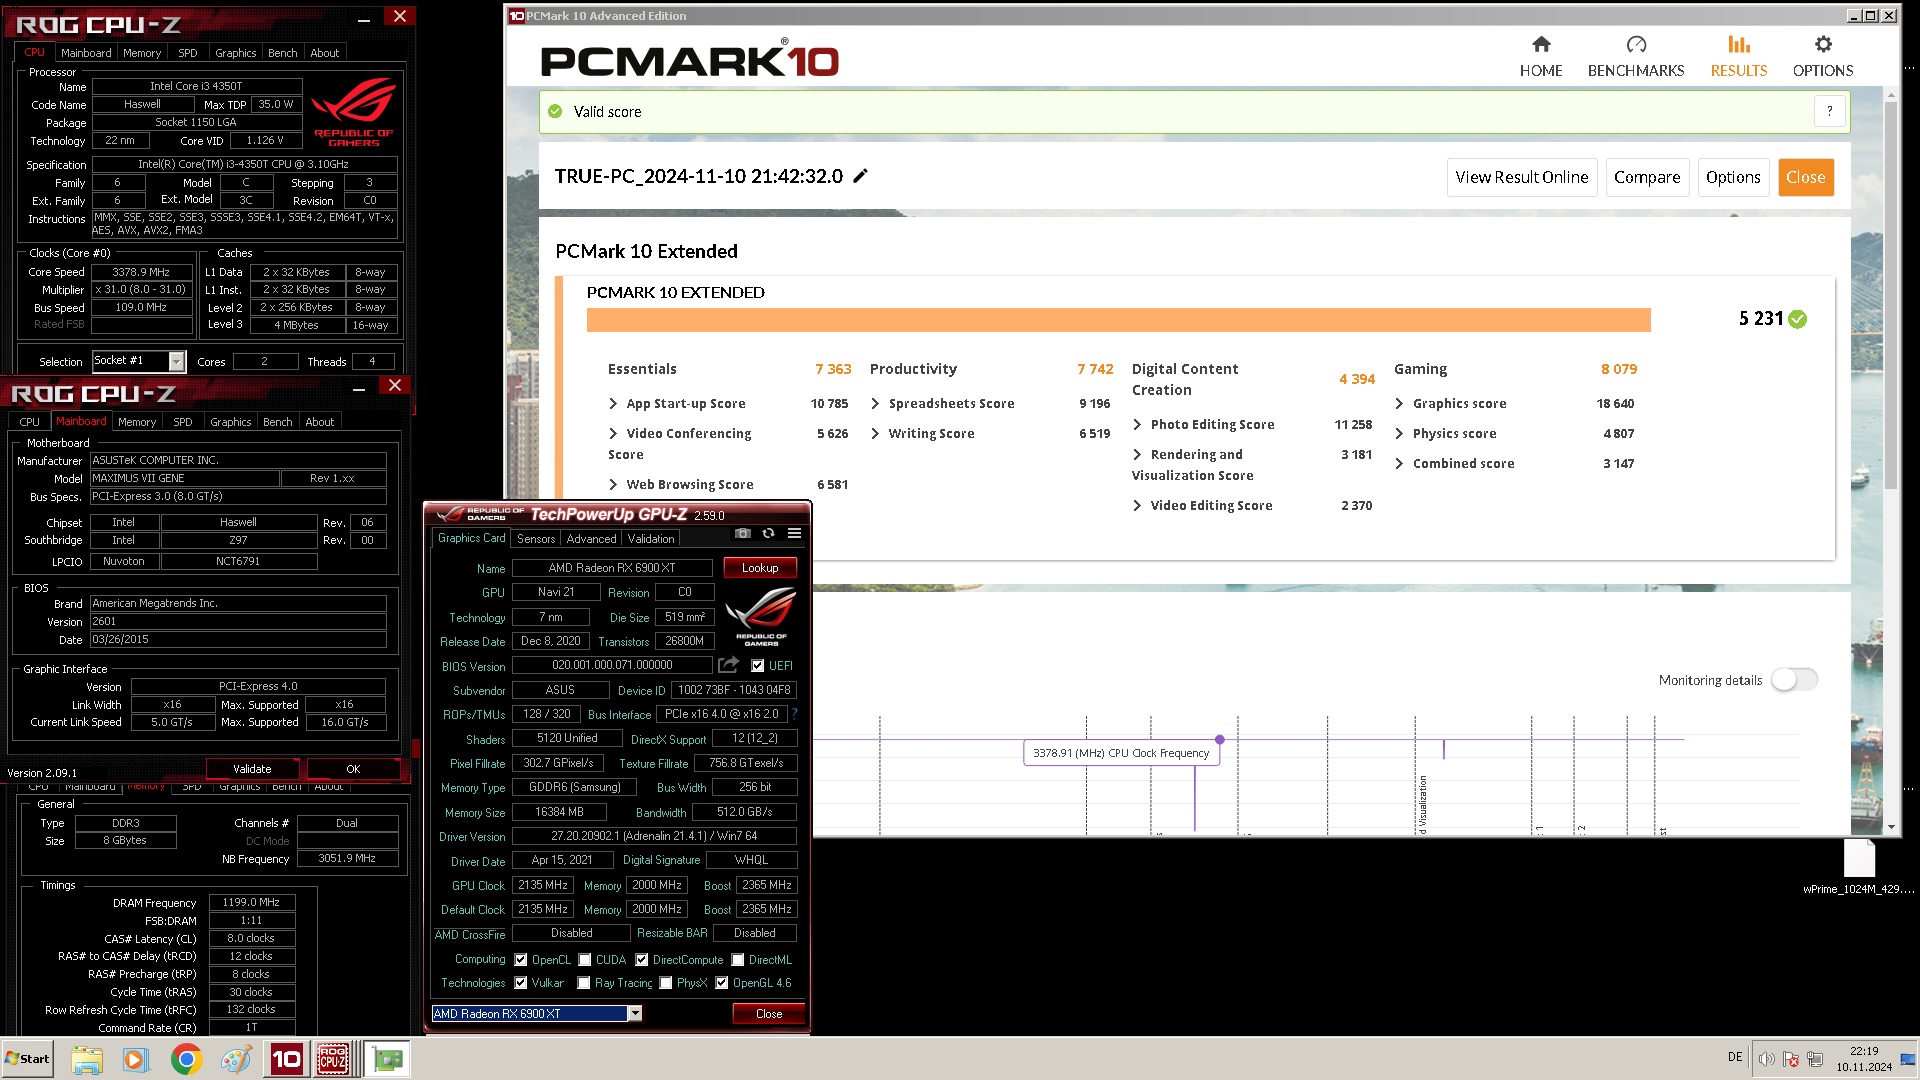1920x1080 pixels.
Task: Click View Result Online button
Action: [x=1521, y=177]
